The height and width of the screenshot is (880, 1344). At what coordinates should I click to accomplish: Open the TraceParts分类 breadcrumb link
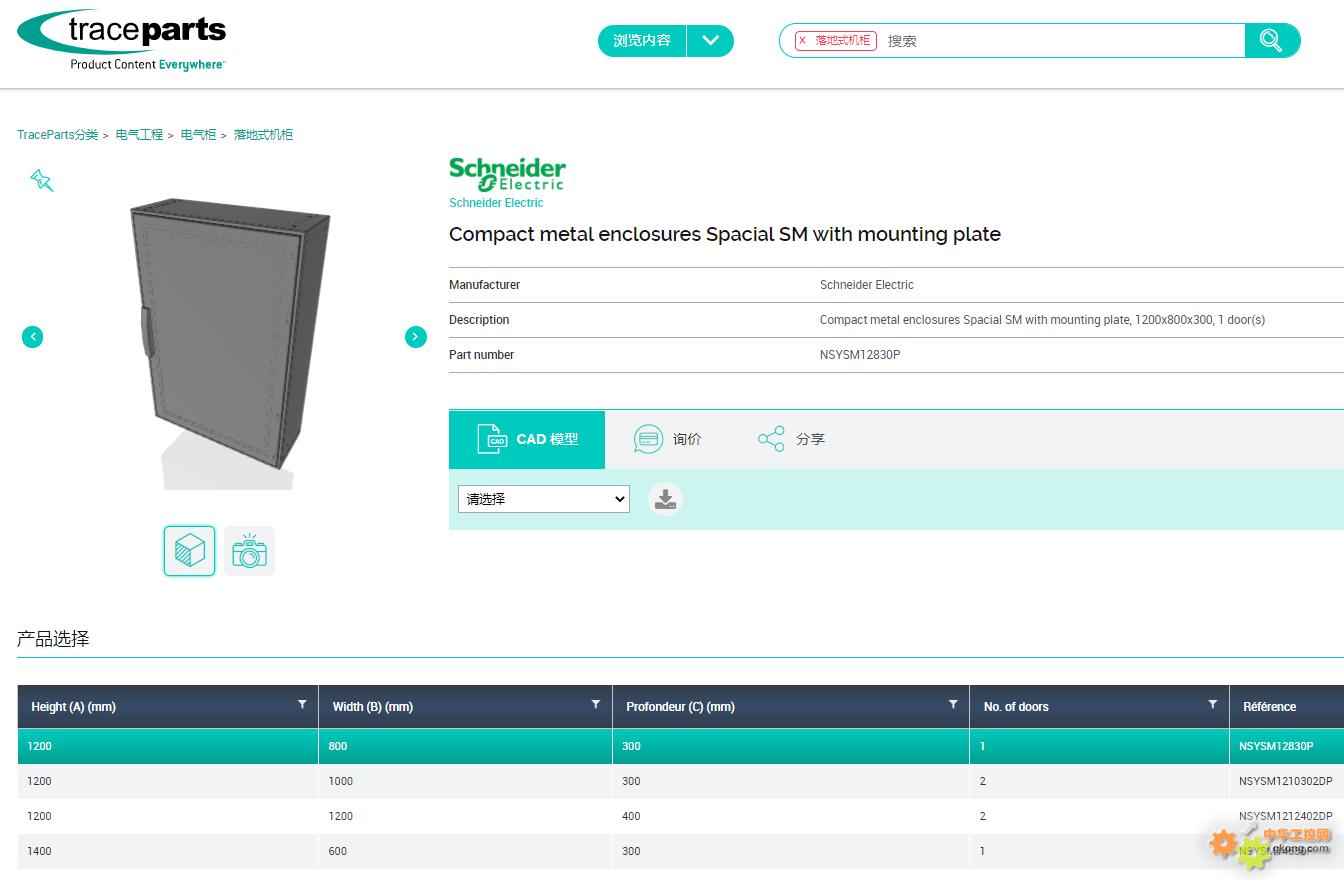pos(58,135)
